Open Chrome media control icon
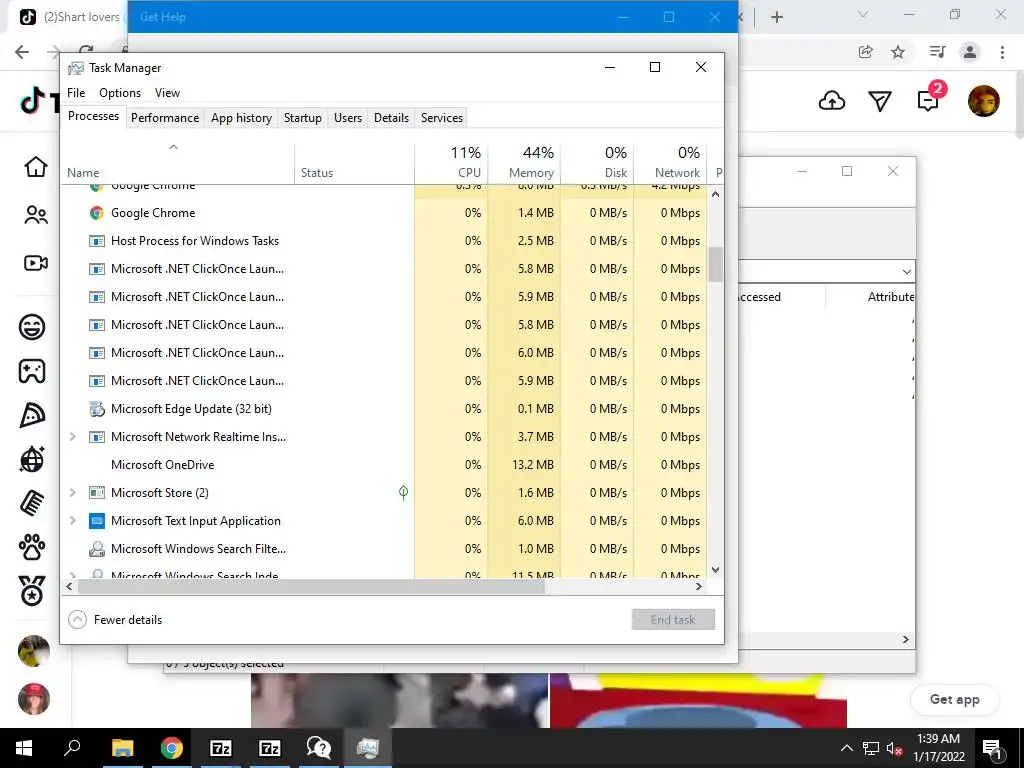The width and height of the screenshot is (1024, 768). pos(937,52)
